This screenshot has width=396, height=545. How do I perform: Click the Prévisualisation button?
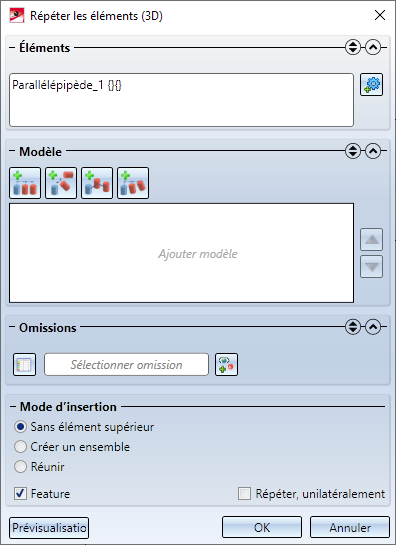pyautogui.click(x=49, y=528)
